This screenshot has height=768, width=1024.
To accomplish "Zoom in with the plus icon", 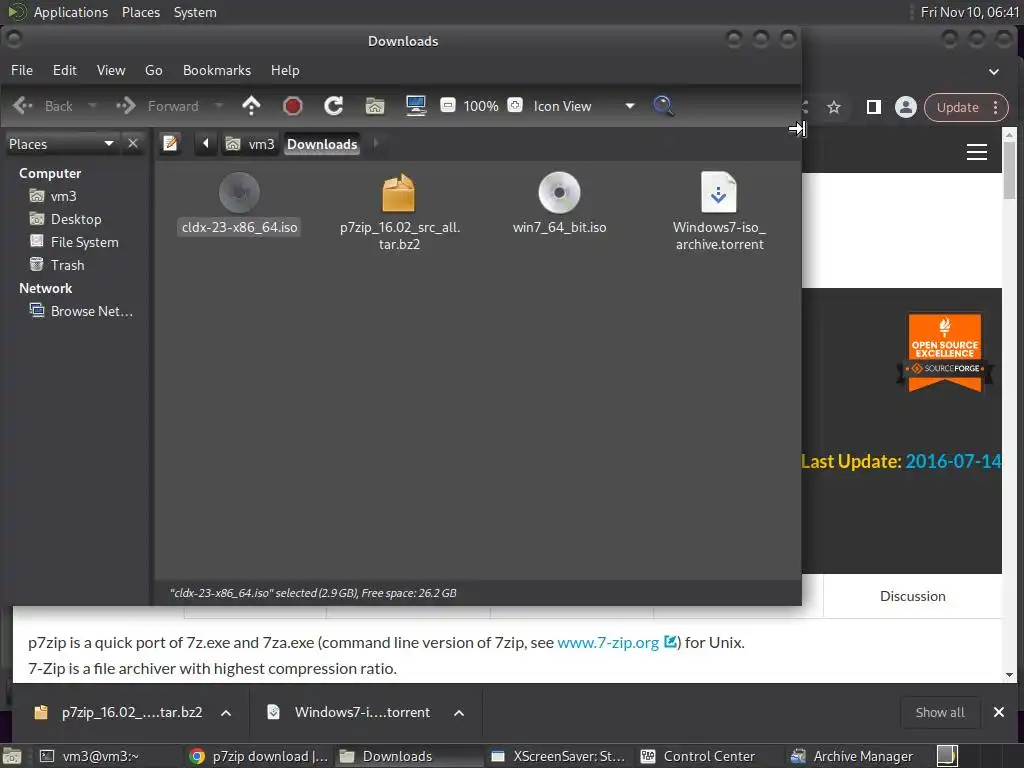I will pos(515,105).
